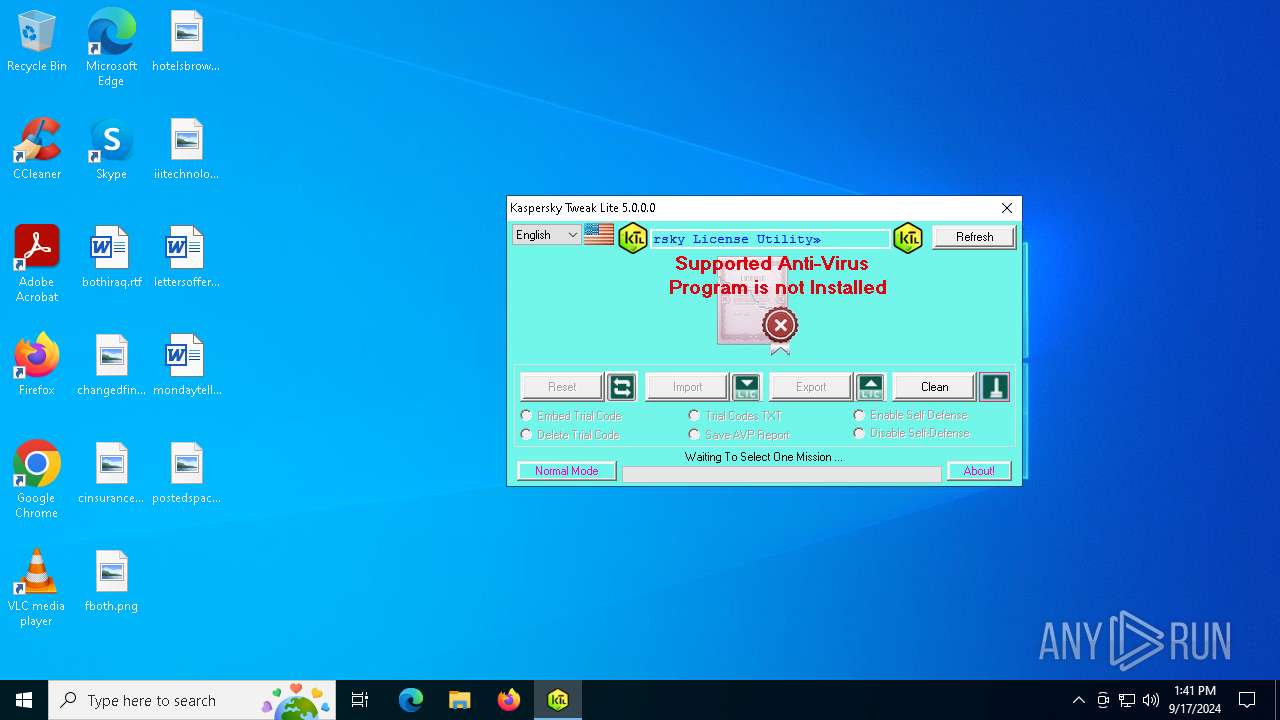Open the VLC media player desktop shortcut

(37, 587)
